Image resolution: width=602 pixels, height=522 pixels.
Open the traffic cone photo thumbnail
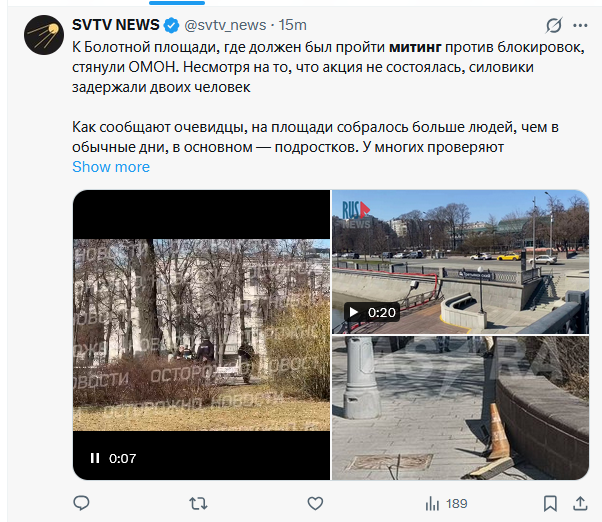click(460, 408)
